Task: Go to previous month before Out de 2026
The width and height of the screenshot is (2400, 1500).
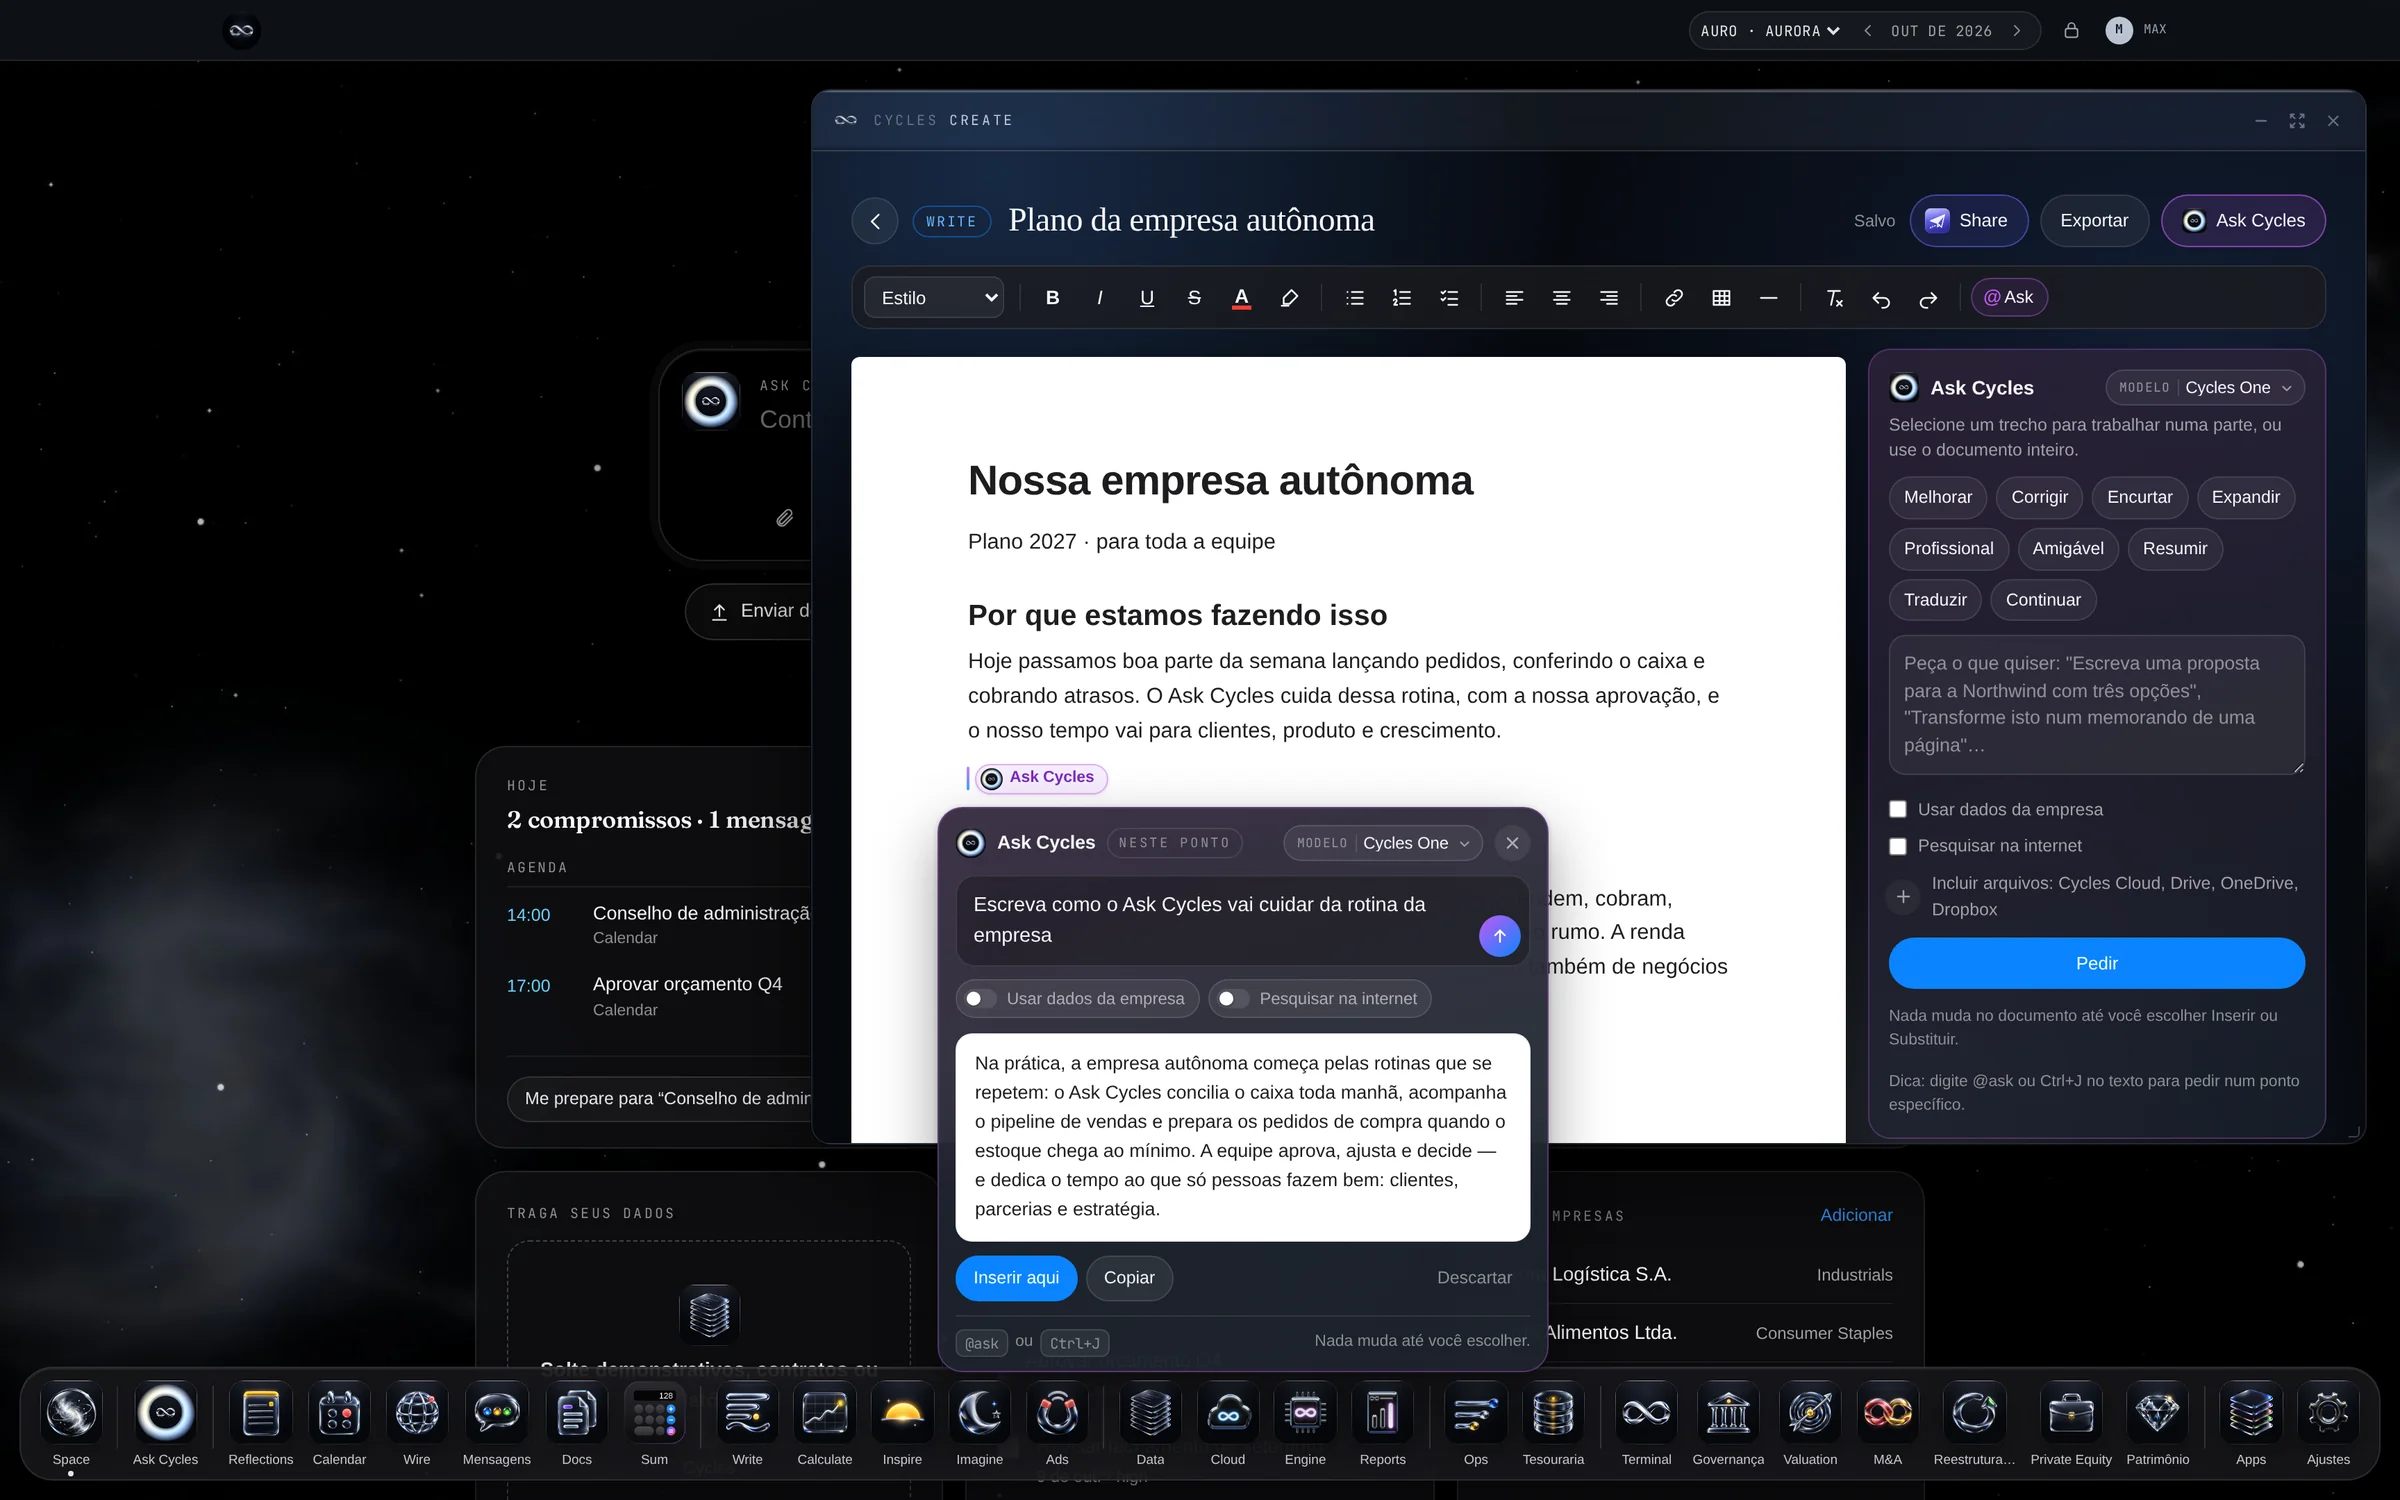Action: tap(1868, 31)
